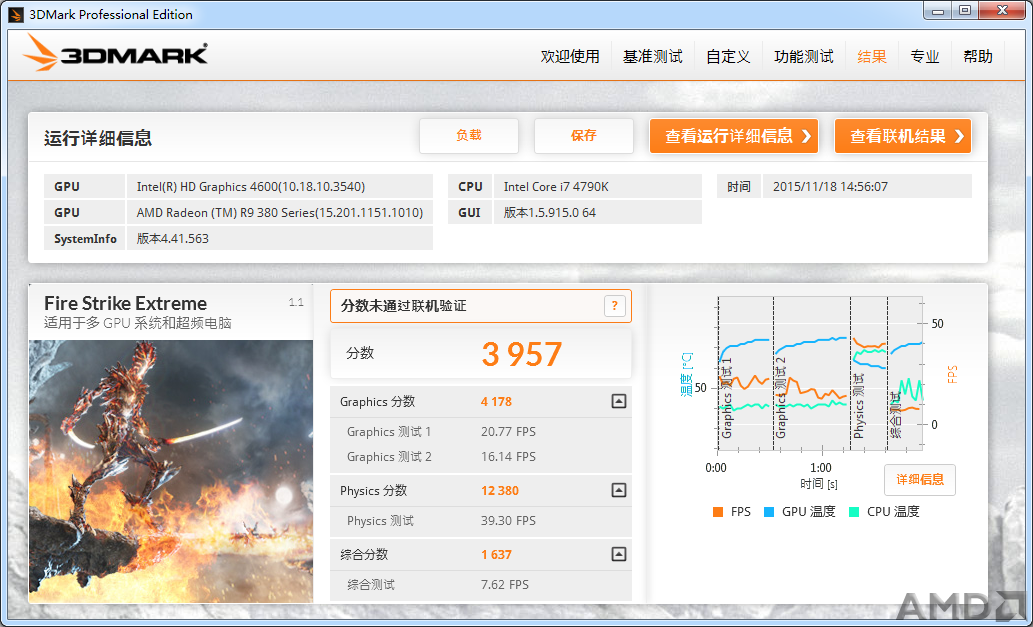Click the combined score 1 637
1033x627 pixels.
496,555
